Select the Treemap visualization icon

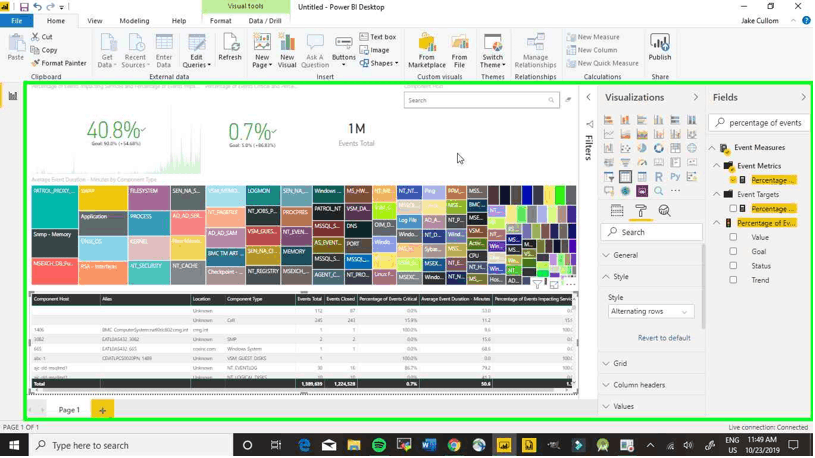pyautogui.click(x=675, y=148)
